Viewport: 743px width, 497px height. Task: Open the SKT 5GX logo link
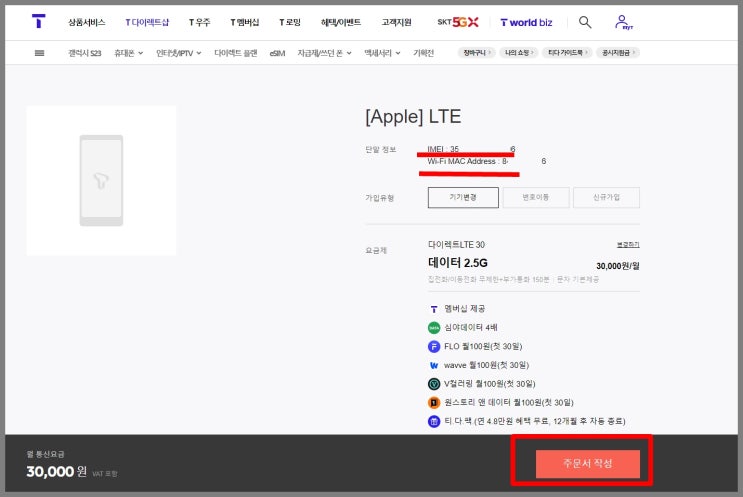pyautogui.click(x=458, y=22)
